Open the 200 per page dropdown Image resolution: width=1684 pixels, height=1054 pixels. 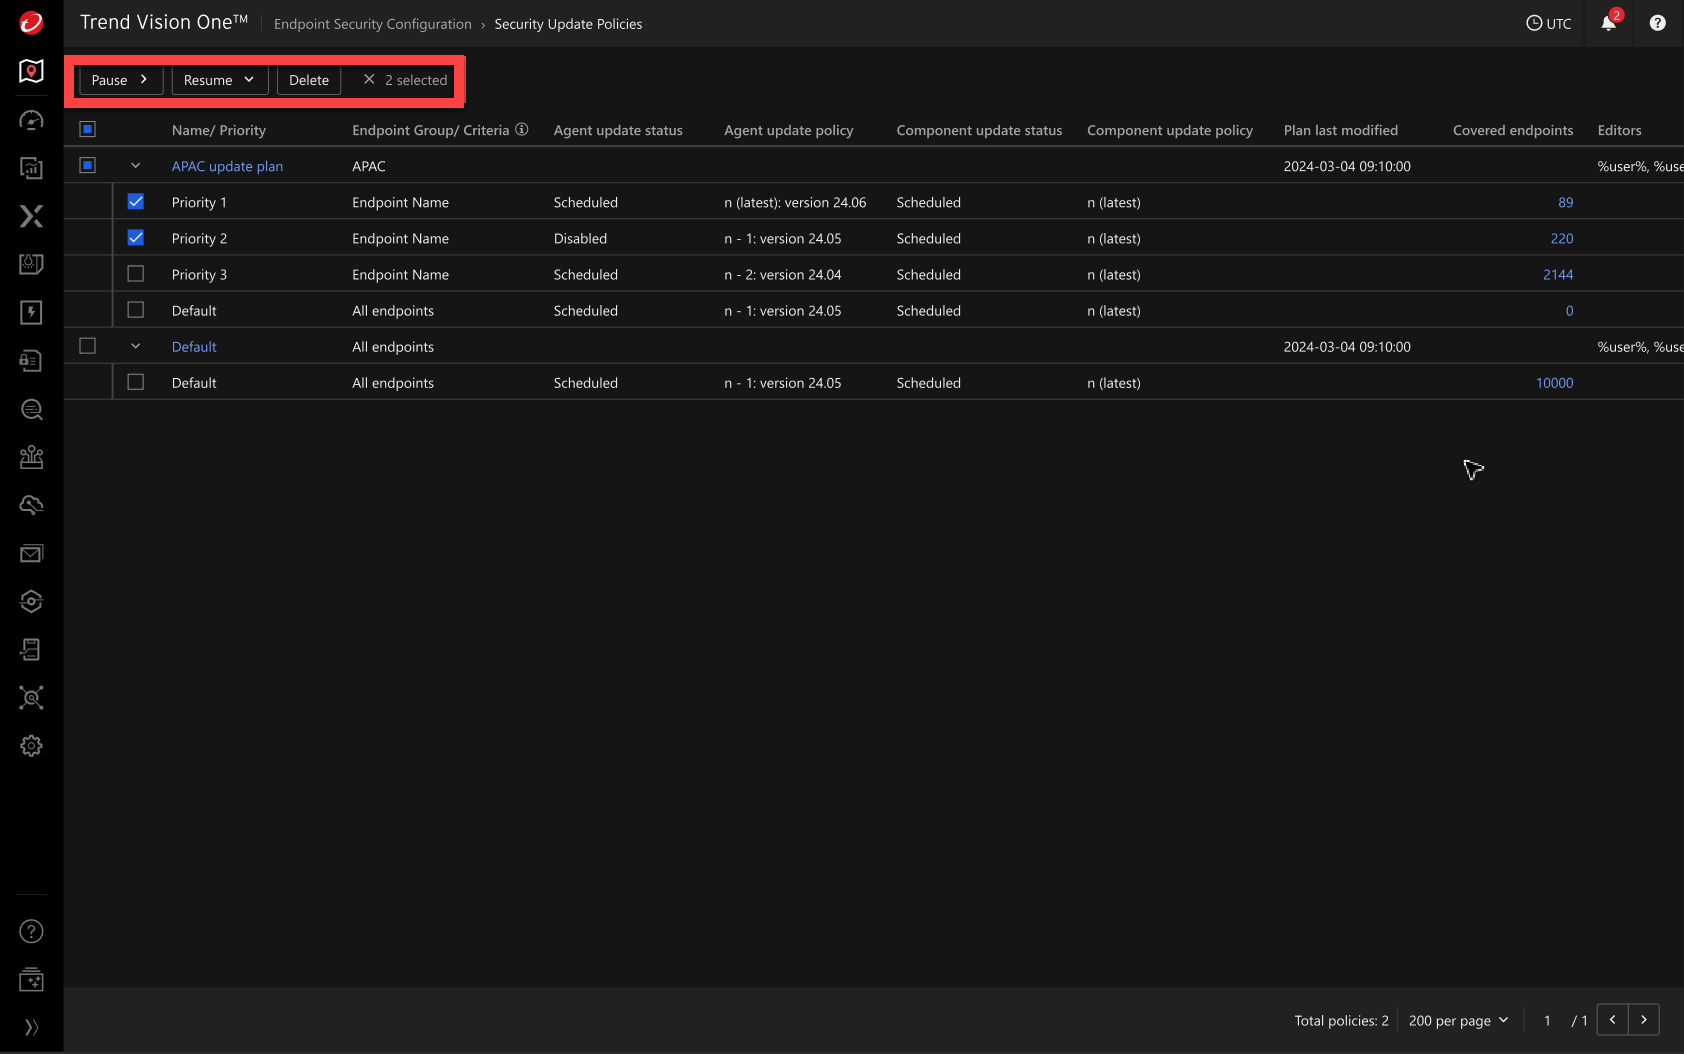pos(1458,1020)
